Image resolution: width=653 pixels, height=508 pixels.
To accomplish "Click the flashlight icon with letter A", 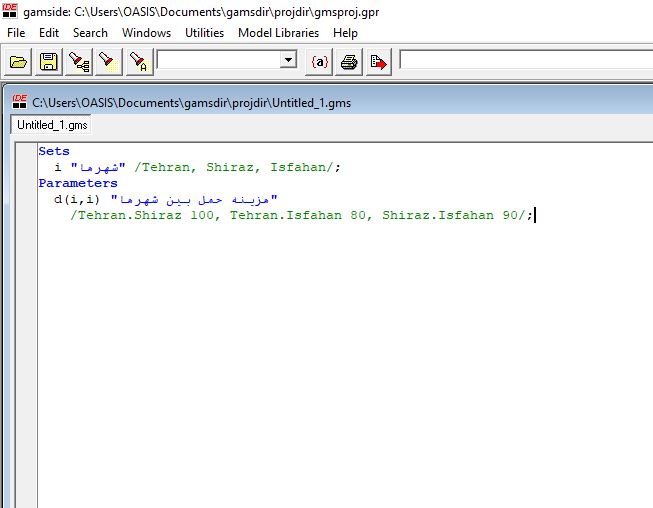I will pos(139,62).
